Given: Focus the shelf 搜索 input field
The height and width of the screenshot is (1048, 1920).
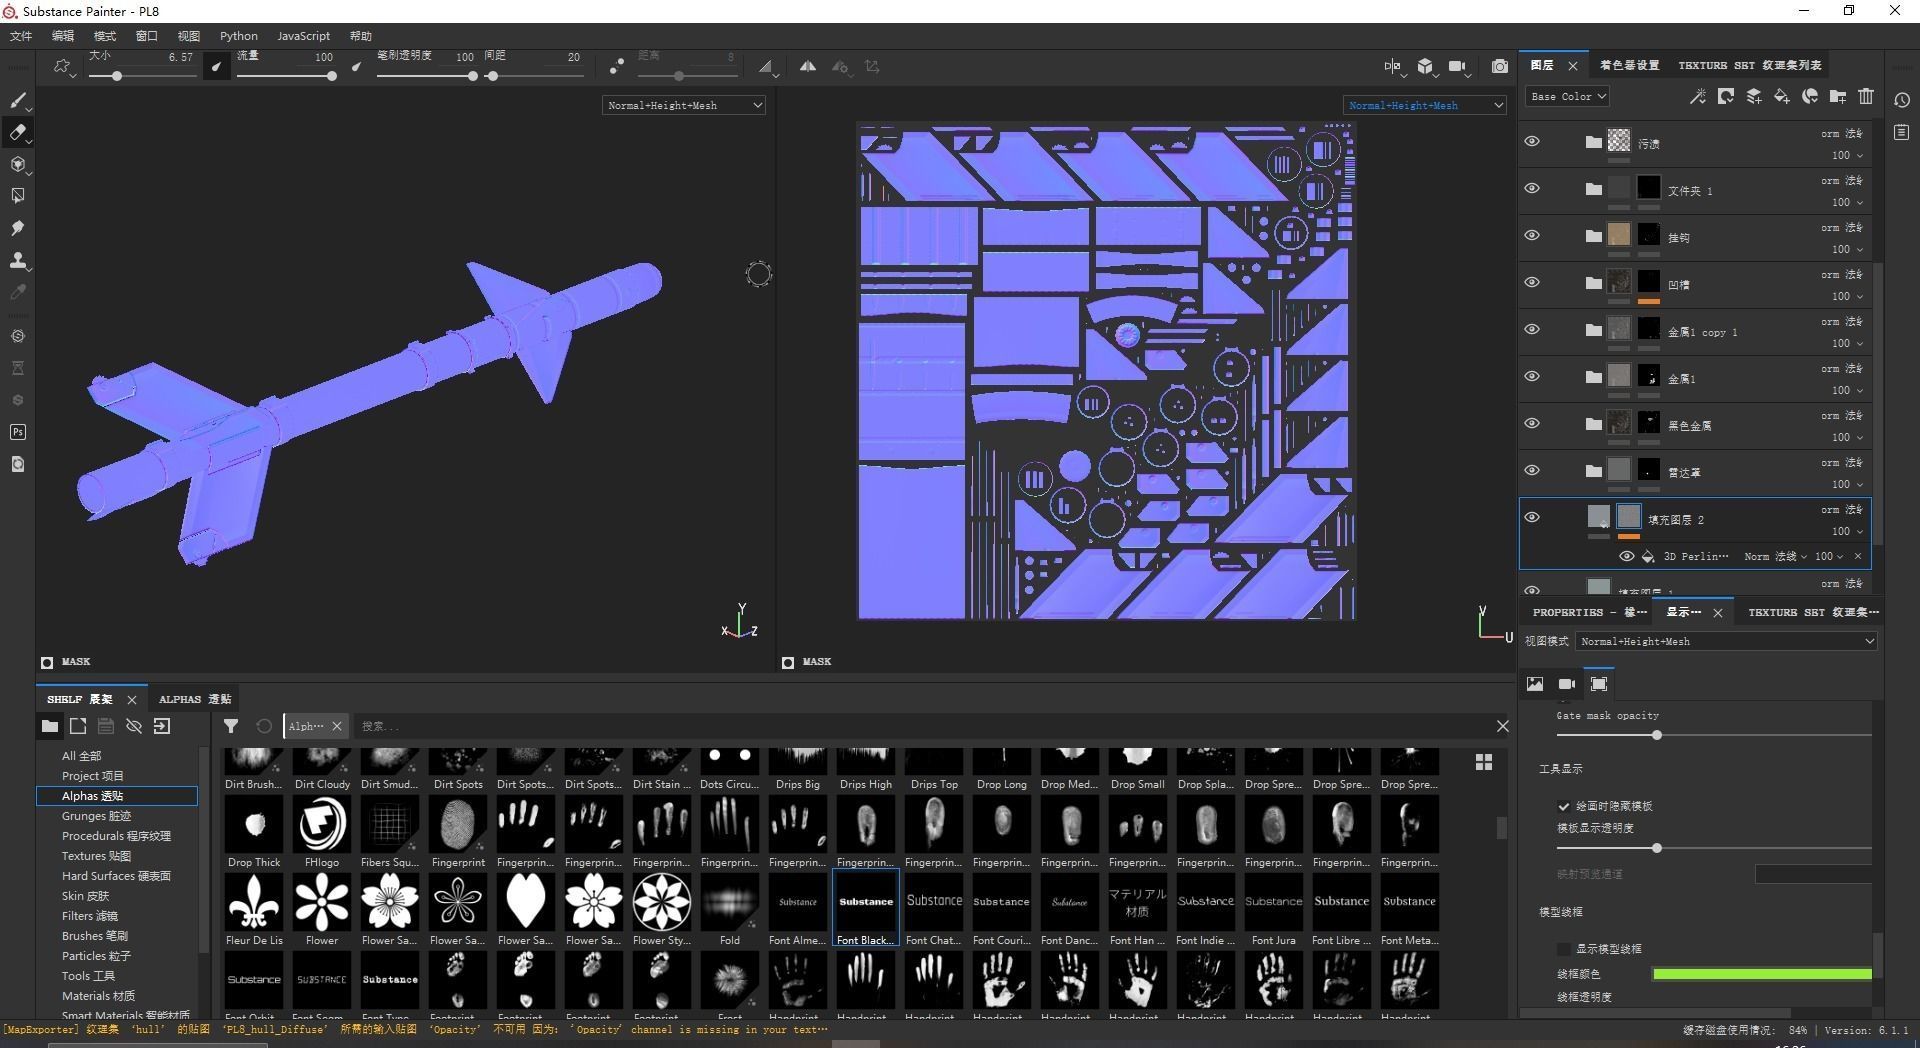Looking at the screenshot, I should (x=920, y=726).
